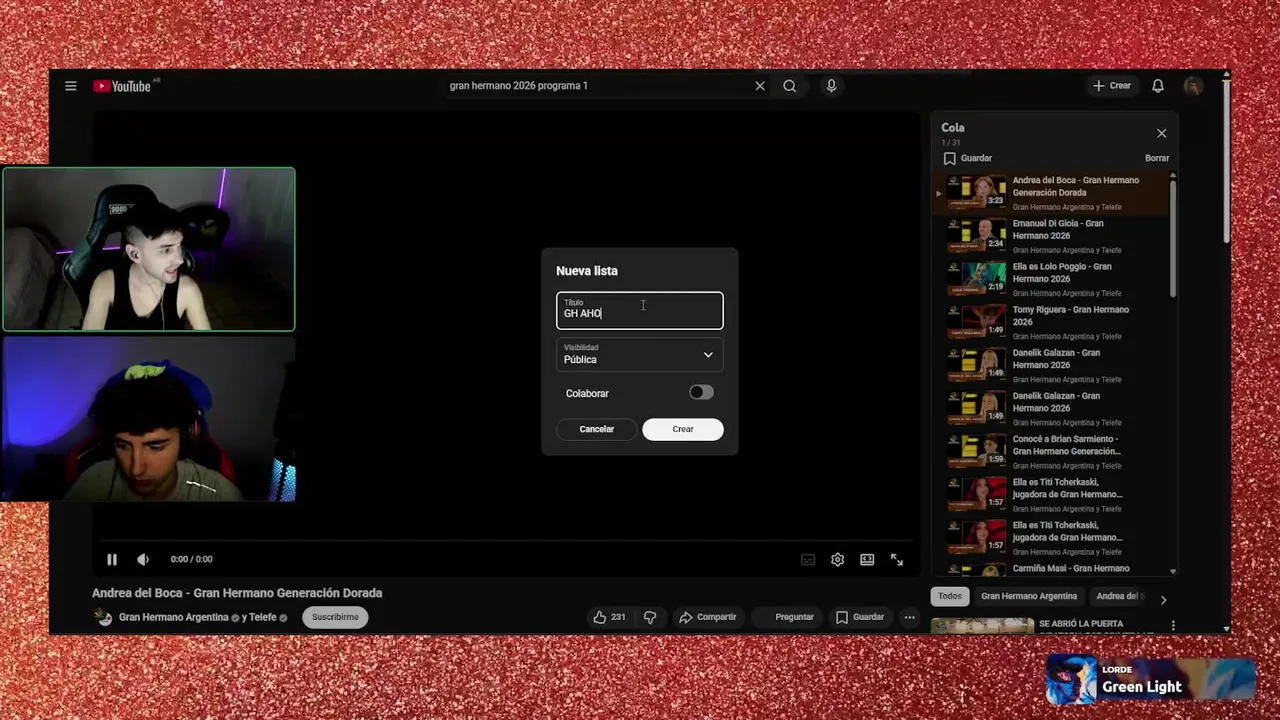Show more filter chips with arrow
The width and height of the screenshot is (1280, 720).
pos(1163,600)
